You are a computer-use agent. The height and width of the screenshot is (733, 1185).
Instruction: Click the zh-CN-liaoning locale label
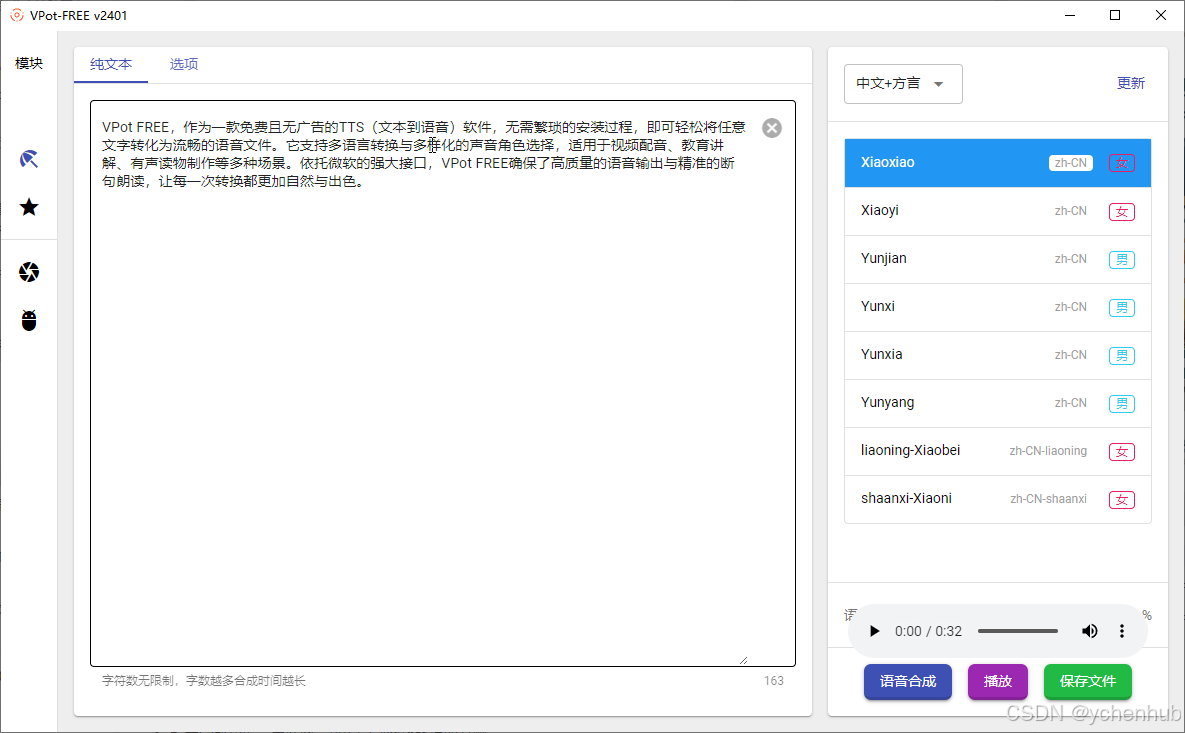pyautogui.click(x=1048, y=451)
